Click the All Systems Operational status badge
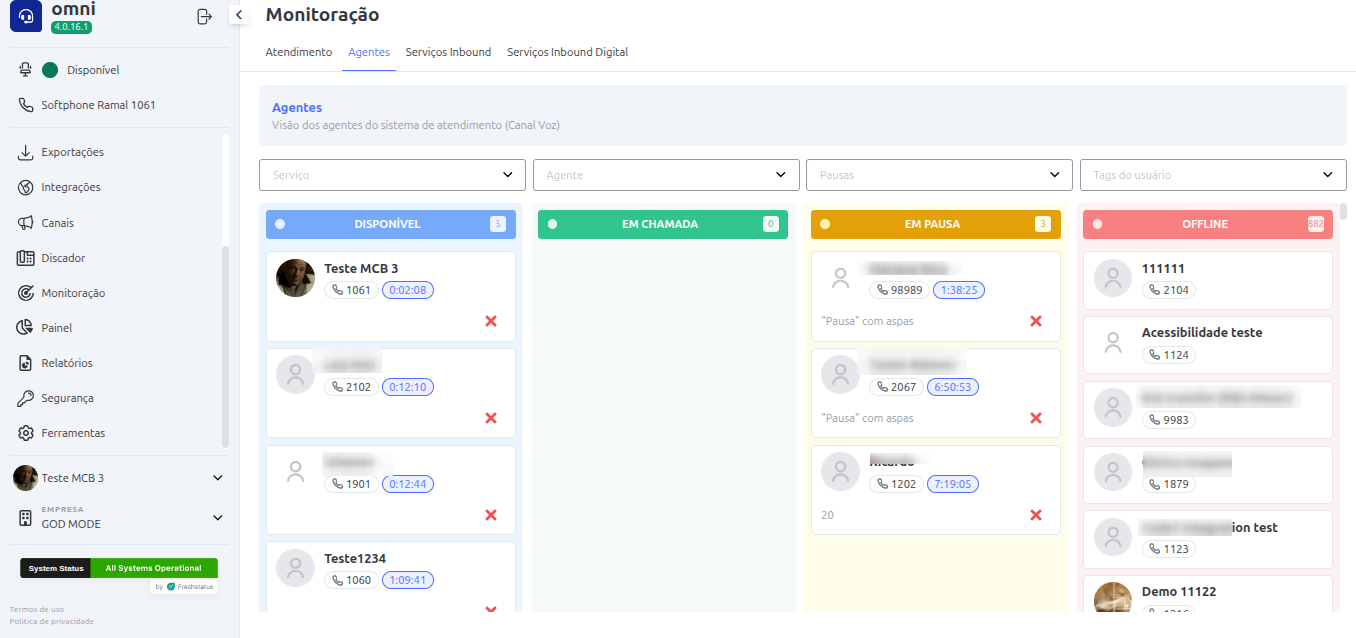The height and width of the screenshot is (638, 1356). pyautogui.click(x=153, y=568)
